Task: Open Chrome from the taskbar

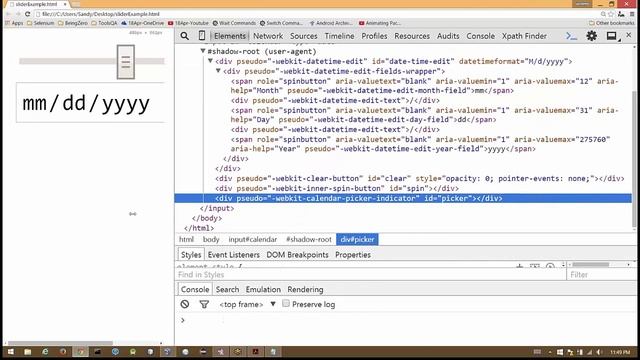Action: [80, 352]
